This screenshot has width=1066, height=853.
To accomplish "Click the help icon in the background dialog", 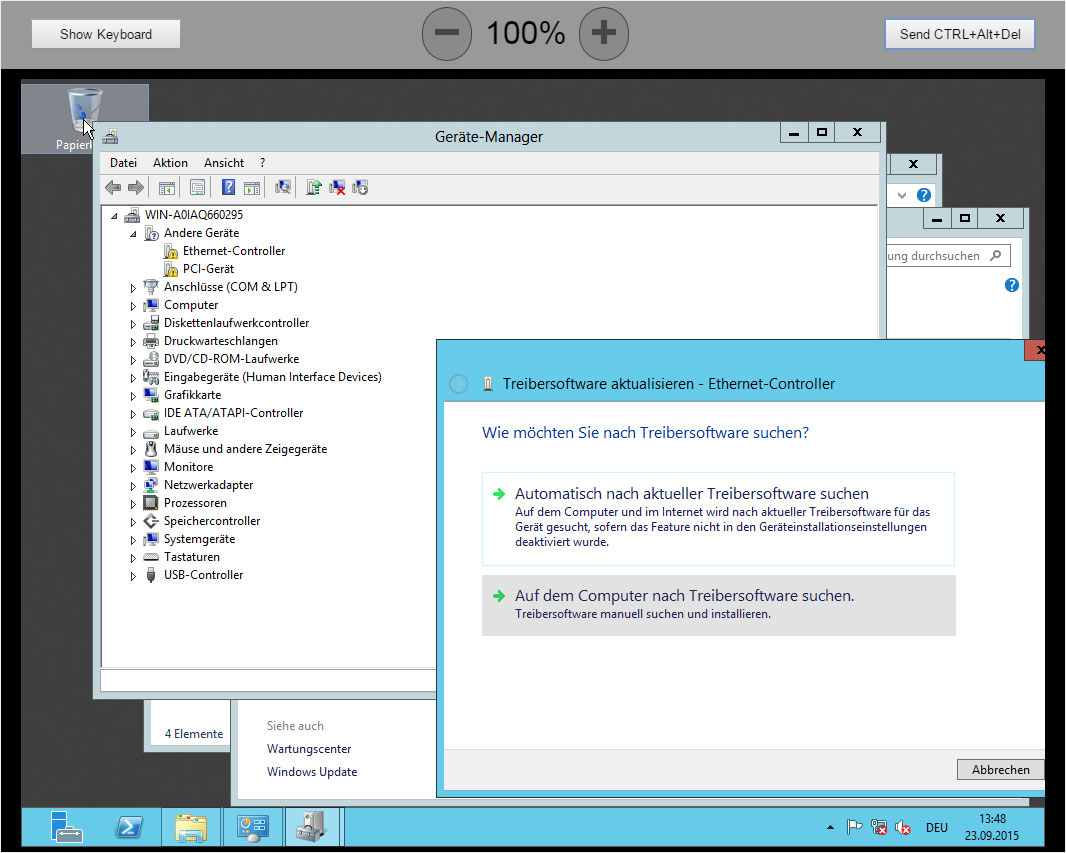I will [923, 195].
